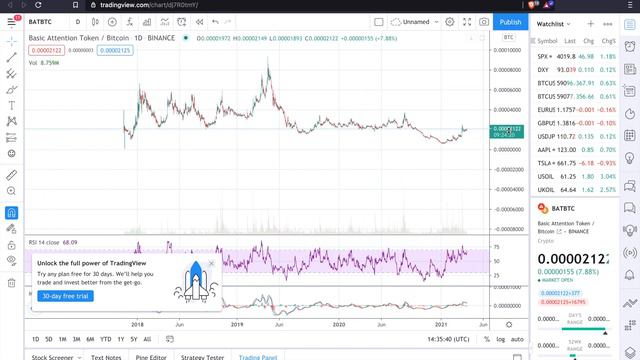Open the main hamburger menu
This screenshot has height=360, width=640.
point(11,22)
